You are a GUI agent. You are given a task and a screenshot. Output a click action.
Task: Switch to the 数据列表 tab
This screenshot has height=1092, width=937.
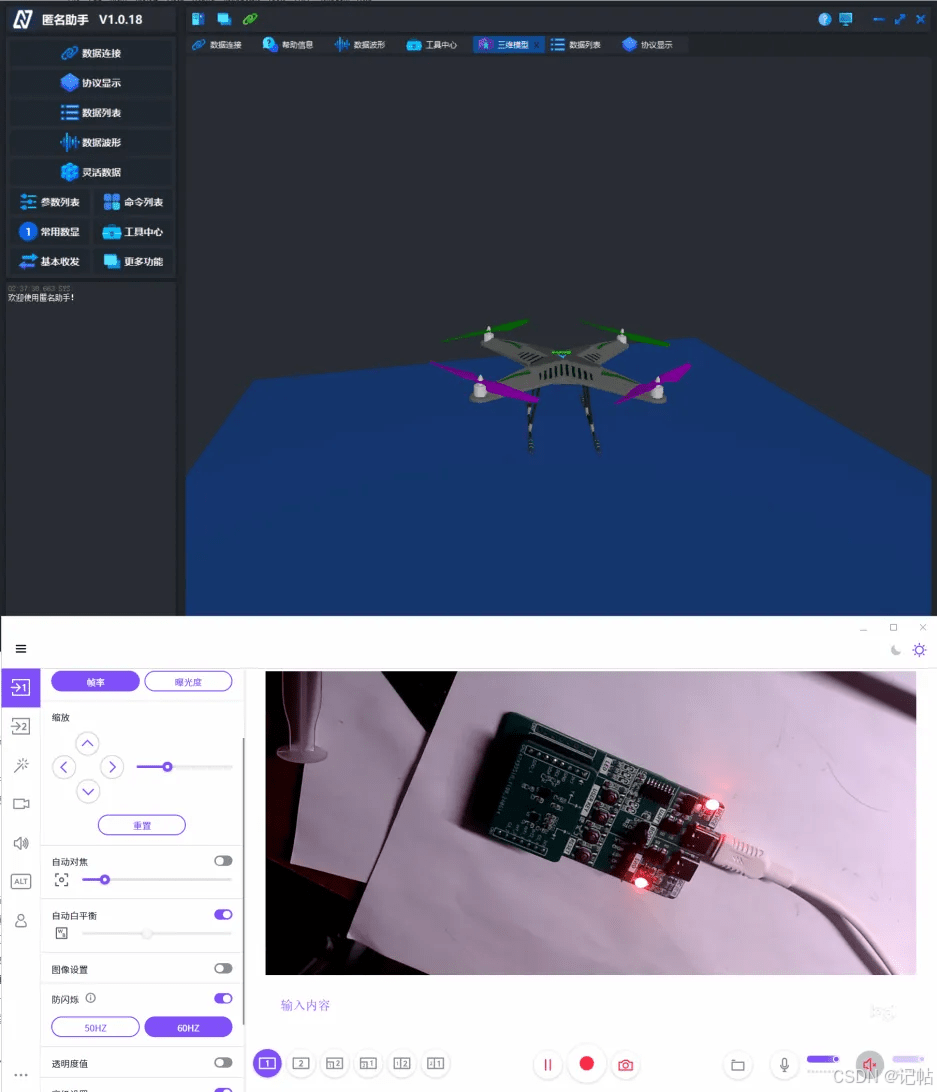tap(575, 45)
